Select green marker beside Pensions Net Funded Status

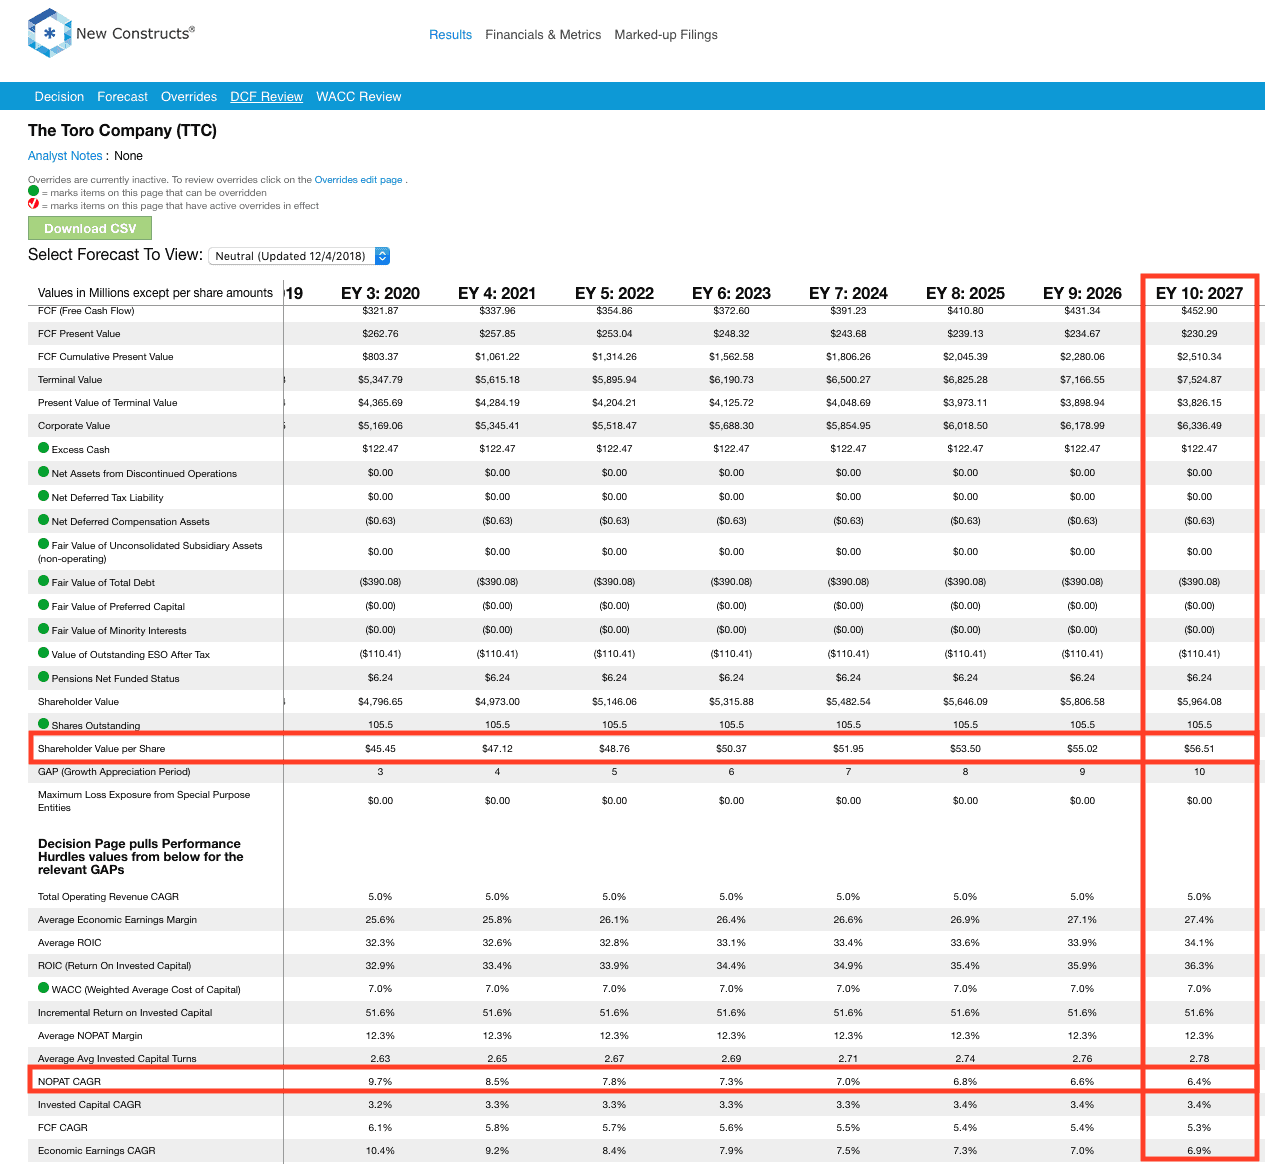click(44, 677)
